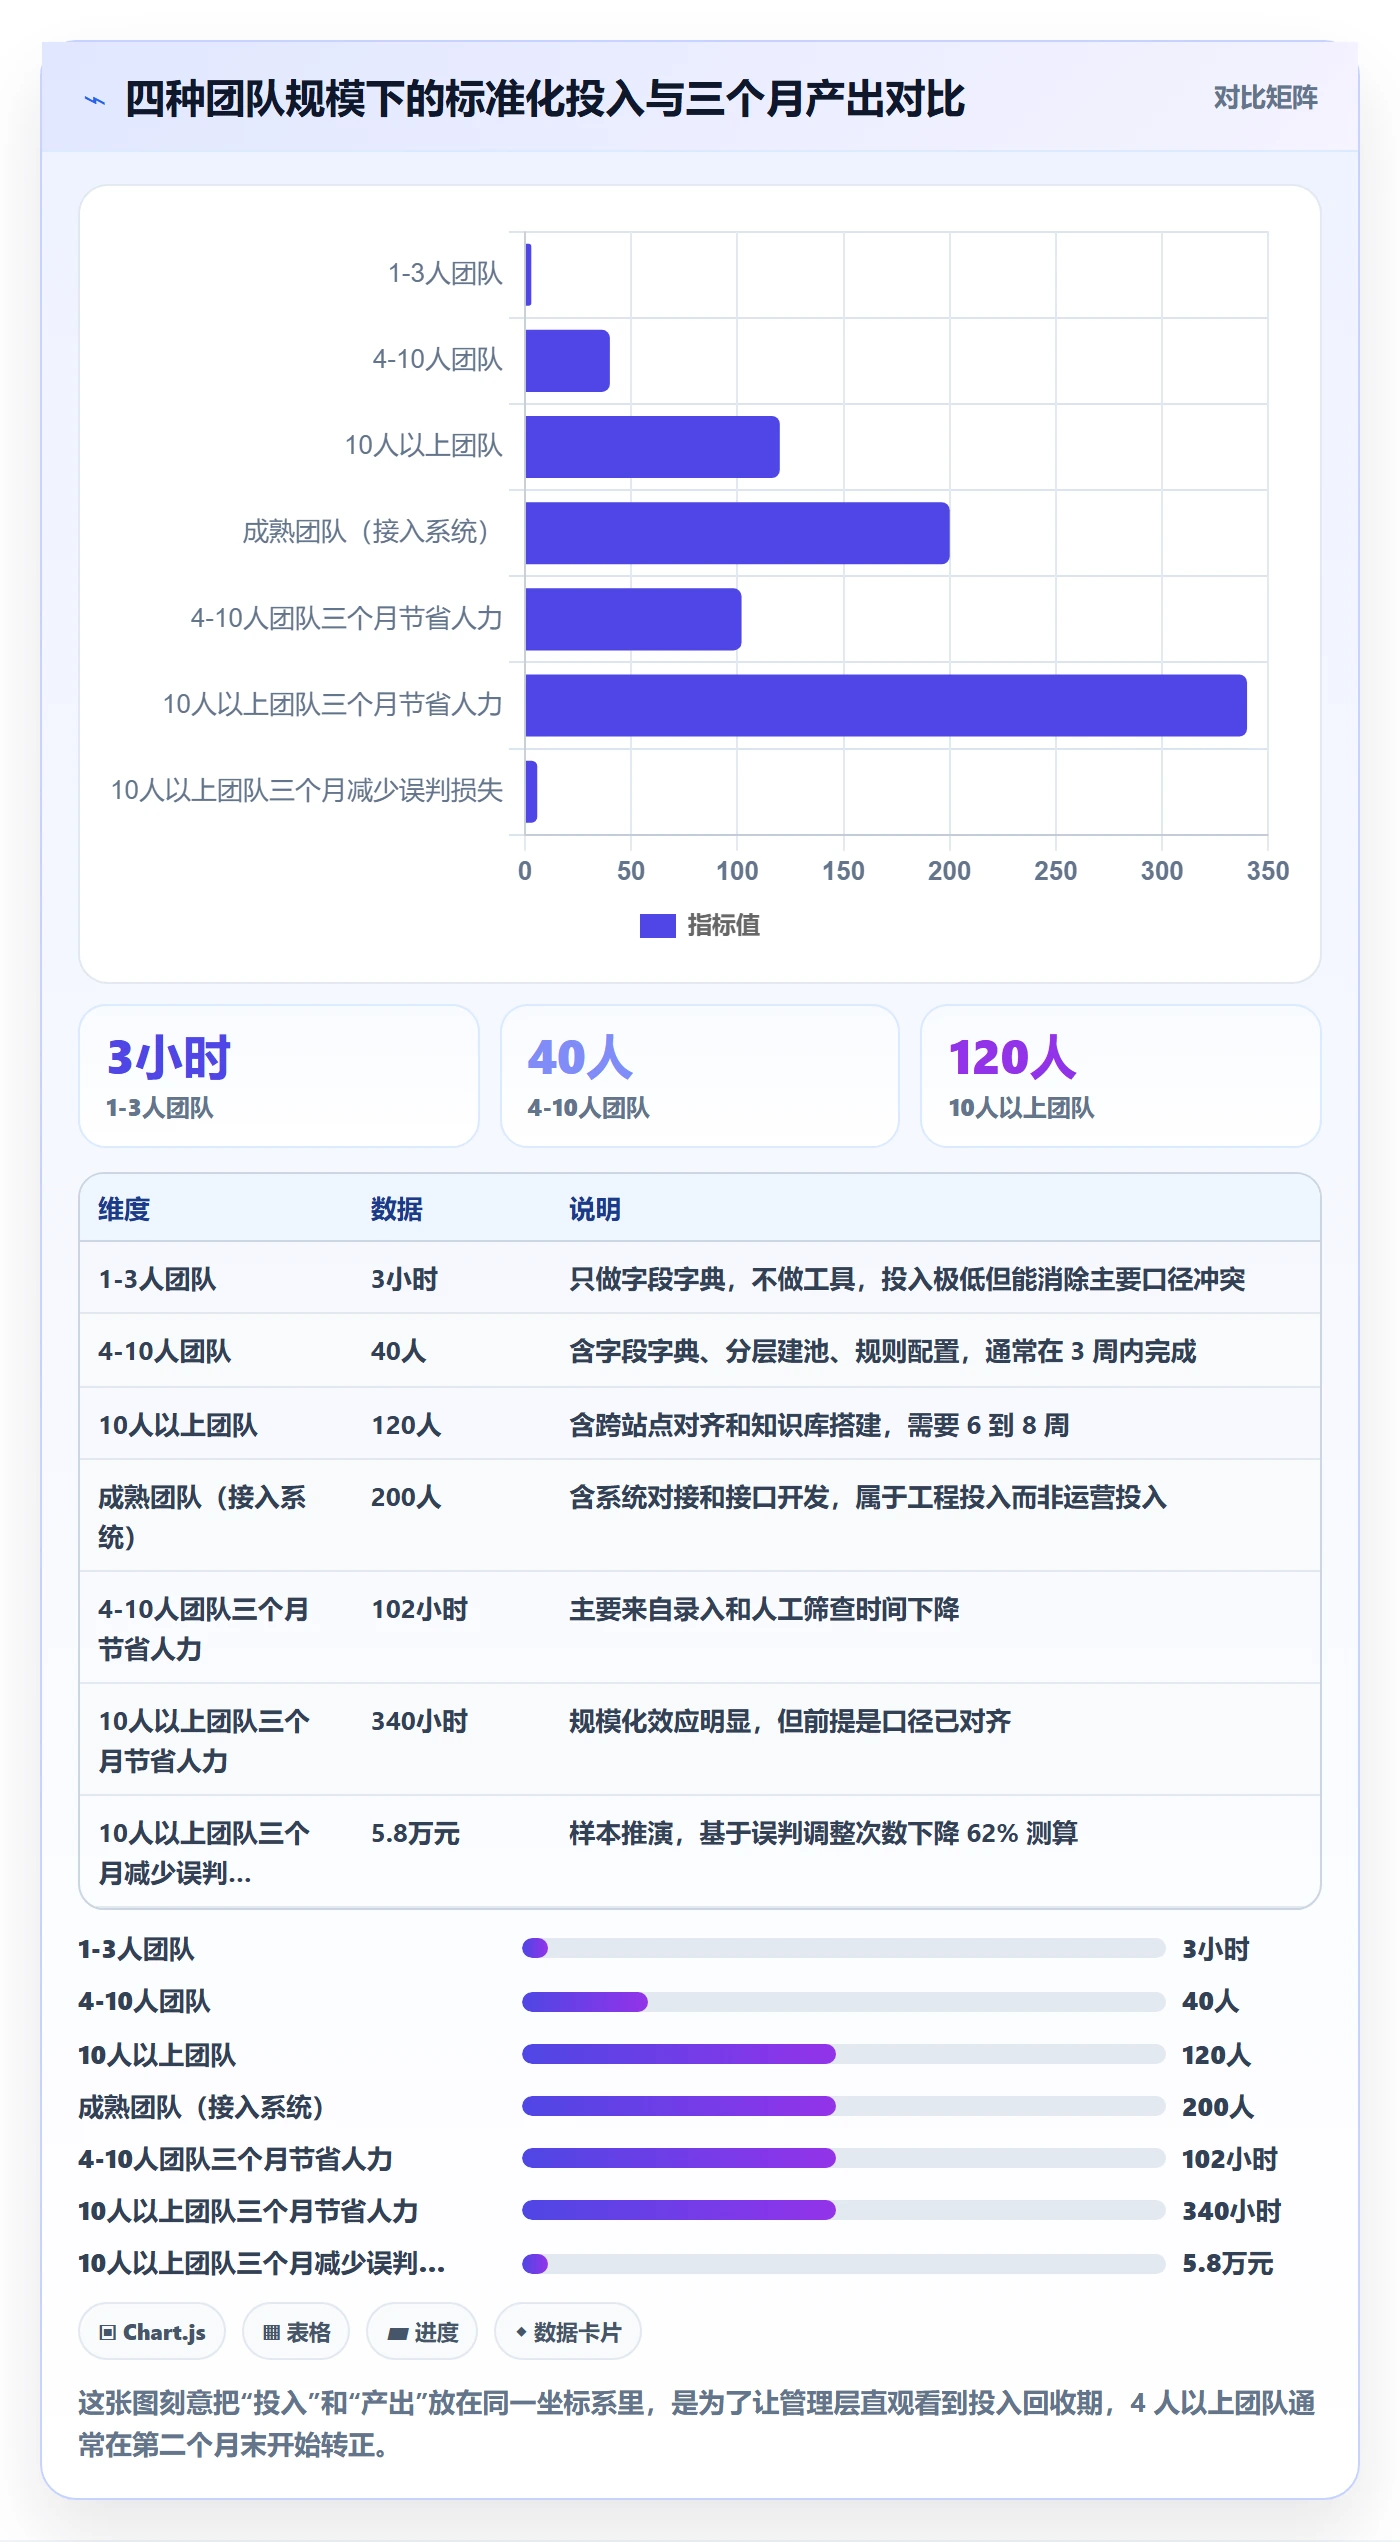Select the 进度 chip
Image resolution: width=1400 pixels, height=2542 pixels.
tap(422, 2332)
